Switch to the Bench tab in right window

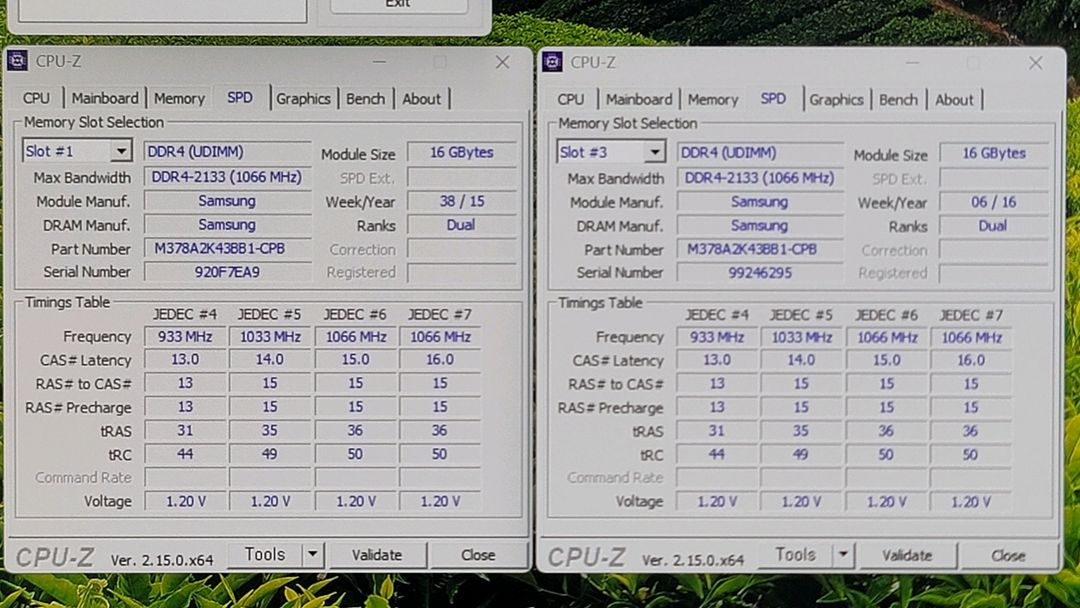(898, 99)
